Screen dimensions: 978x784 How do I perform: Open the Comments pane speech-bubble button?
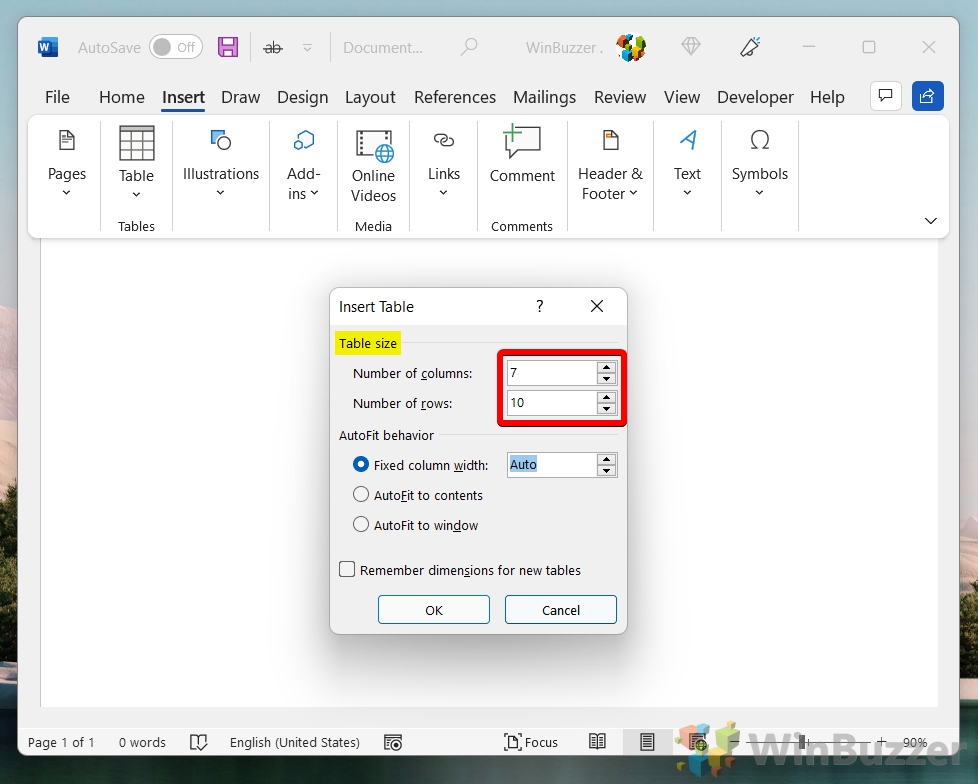(x=885, y=96)
